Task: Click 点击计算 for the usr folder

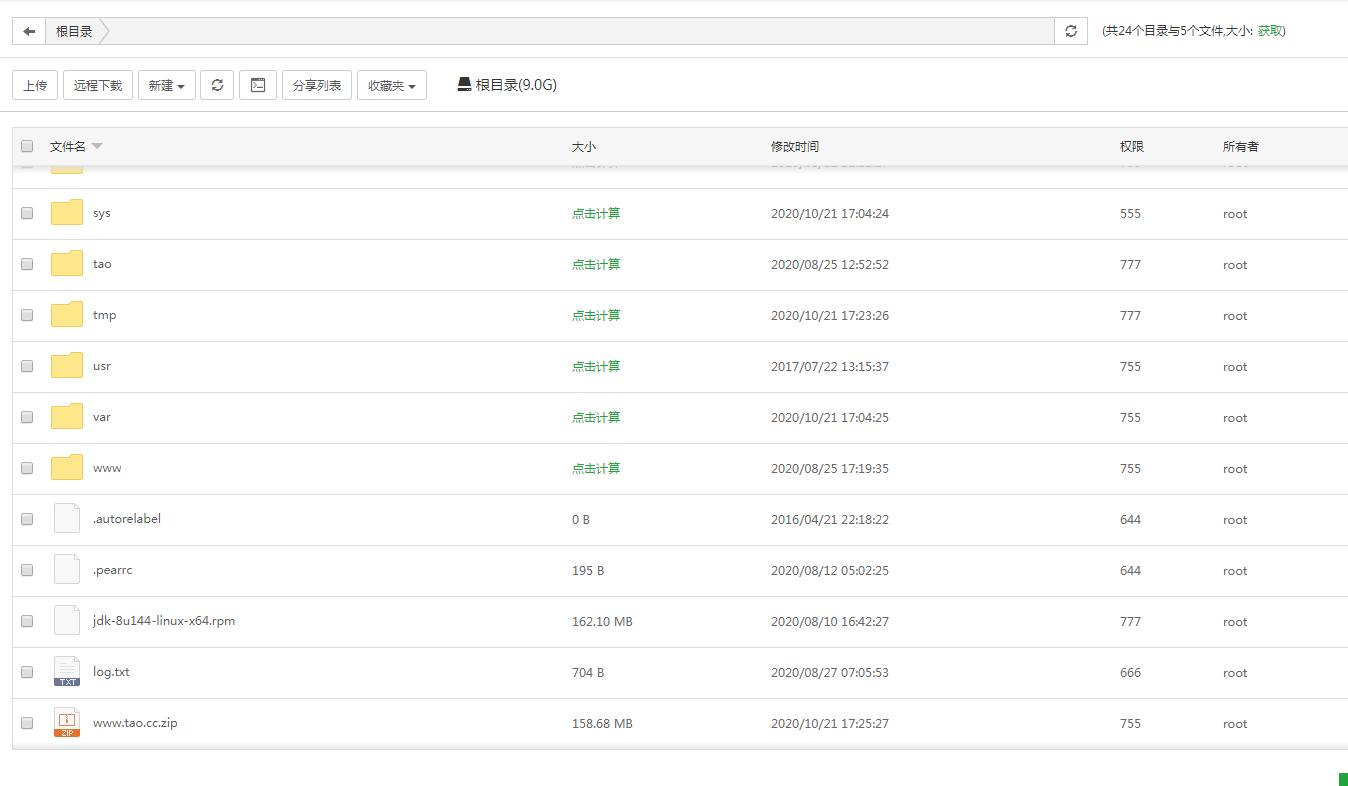Action: click(x=596, y=366)
